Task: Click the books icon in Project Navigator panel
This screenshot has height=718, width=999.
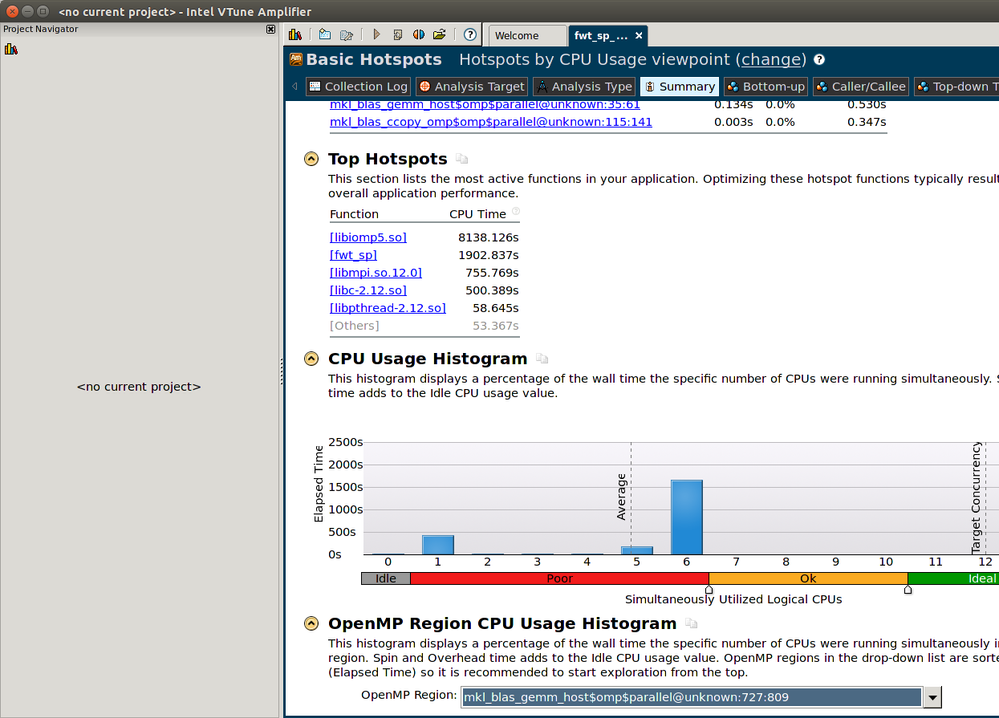Action: [11, 49]
